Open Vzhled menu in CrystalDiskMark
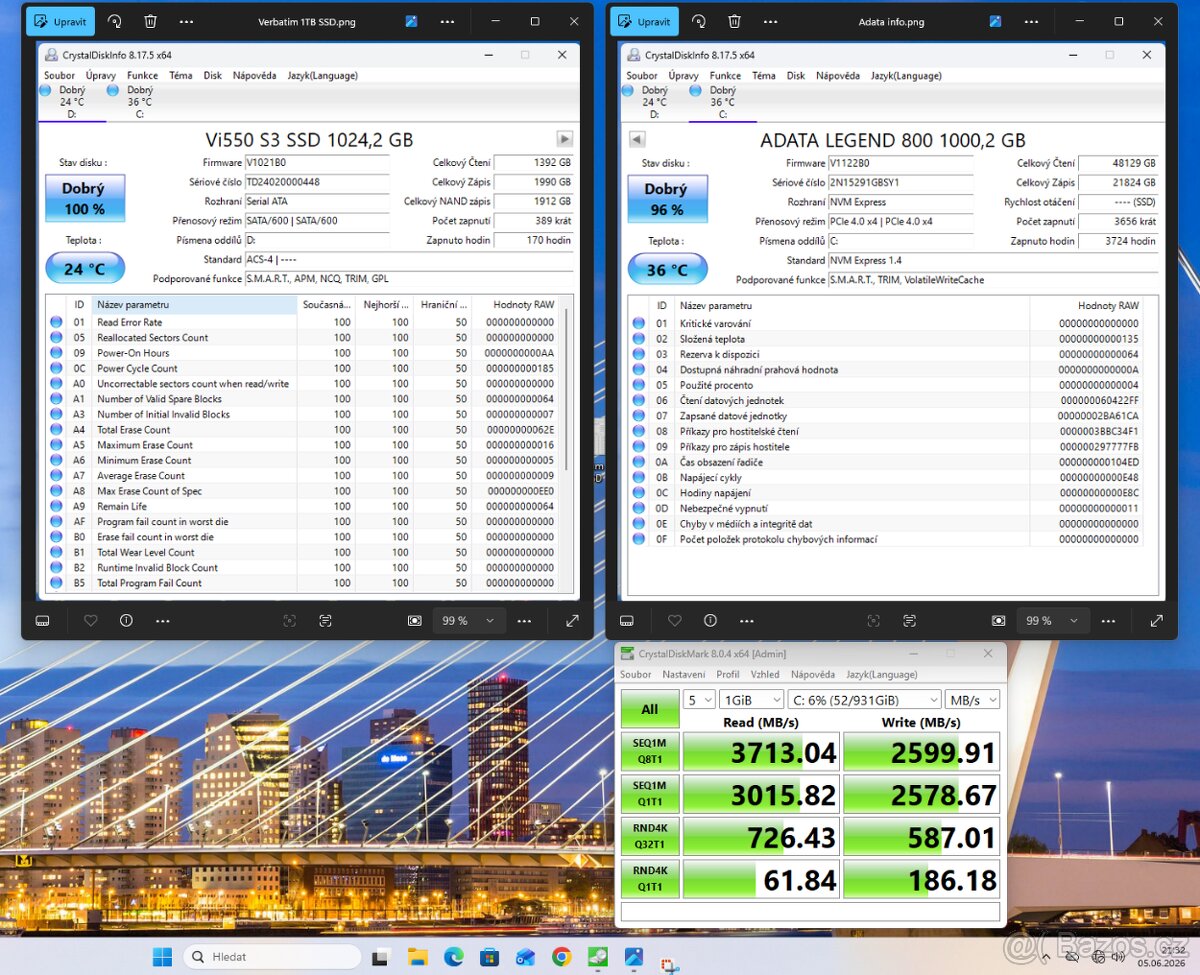The height and width of the screenshot is (975, 1200). [x=765, y=674]
